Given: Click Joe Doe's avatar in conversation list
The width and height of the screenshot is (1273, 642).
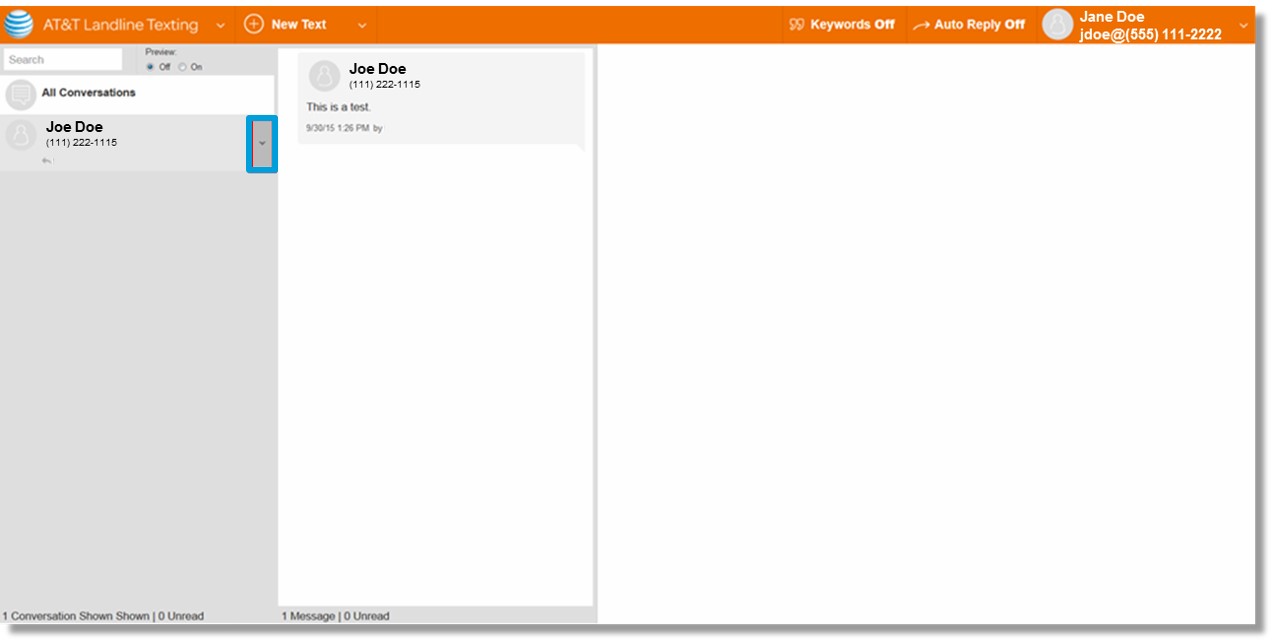Looking at the screenshot, I should [21, 135].
